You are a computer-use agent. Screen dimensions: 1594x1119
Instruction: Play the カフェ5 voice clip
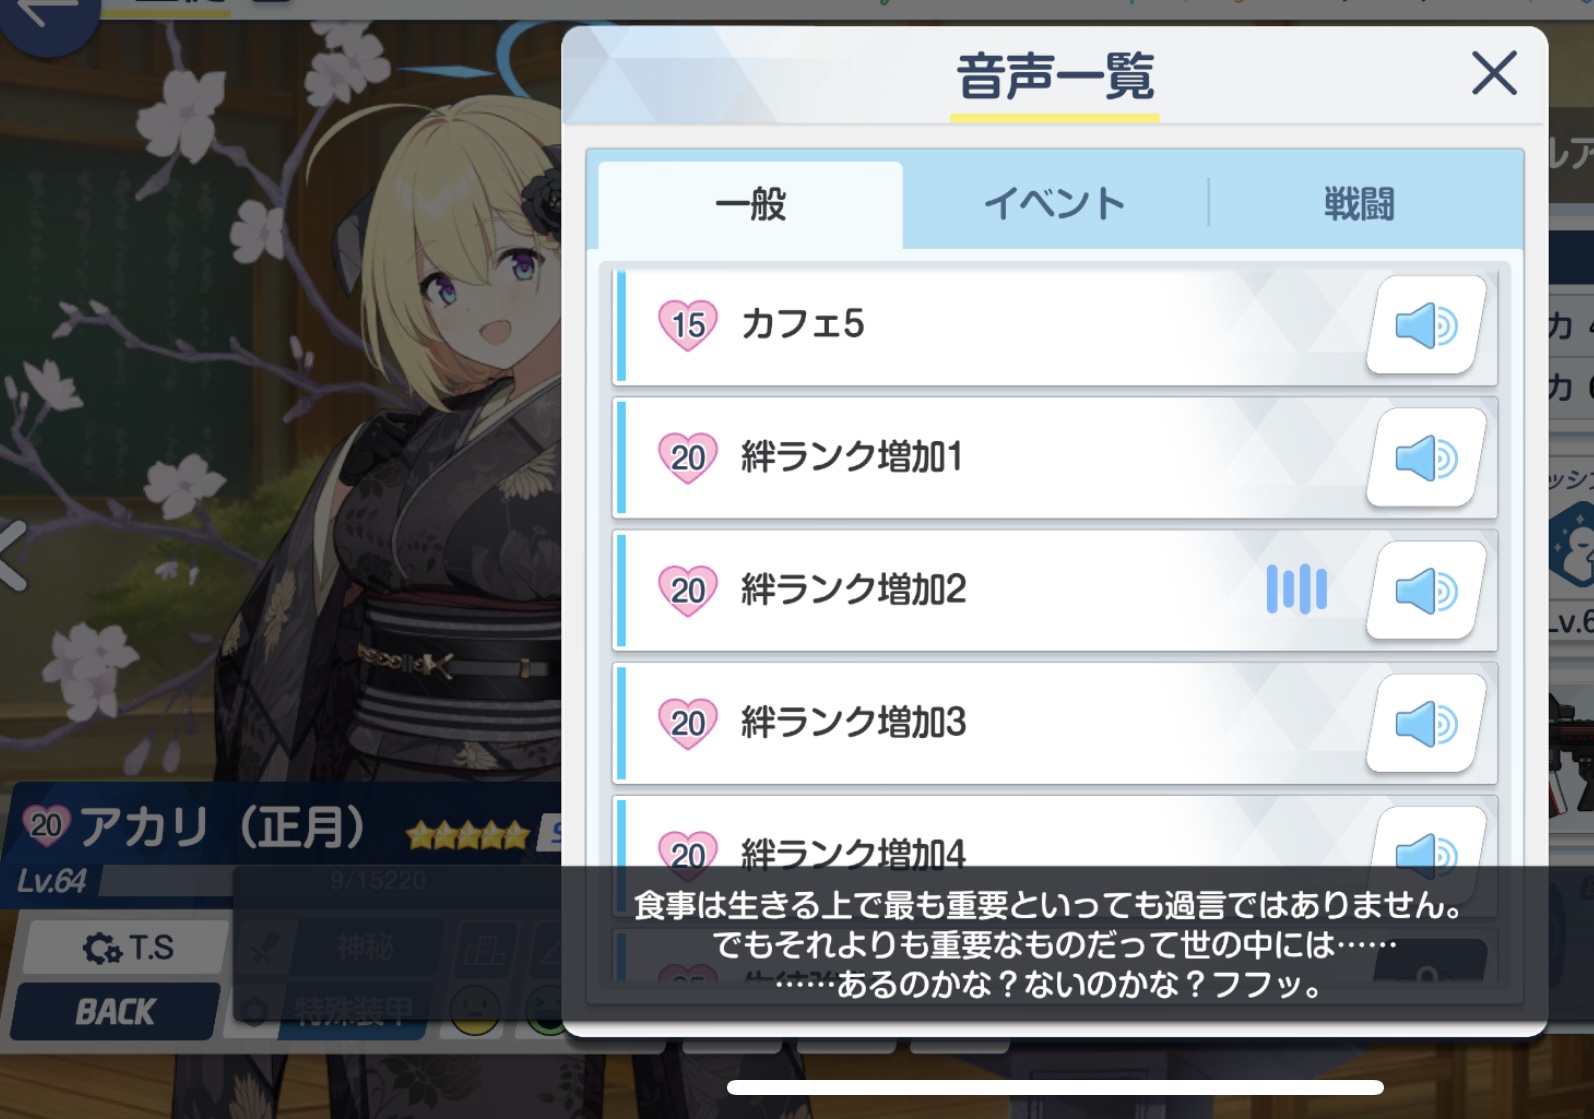(x=1426, y=325)
